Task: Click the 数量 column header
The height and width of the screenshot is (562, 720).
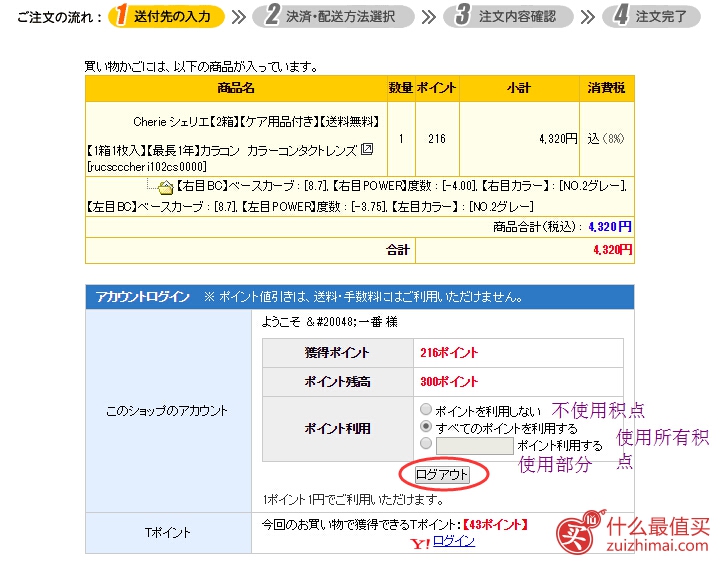Action: click(401, 88)
